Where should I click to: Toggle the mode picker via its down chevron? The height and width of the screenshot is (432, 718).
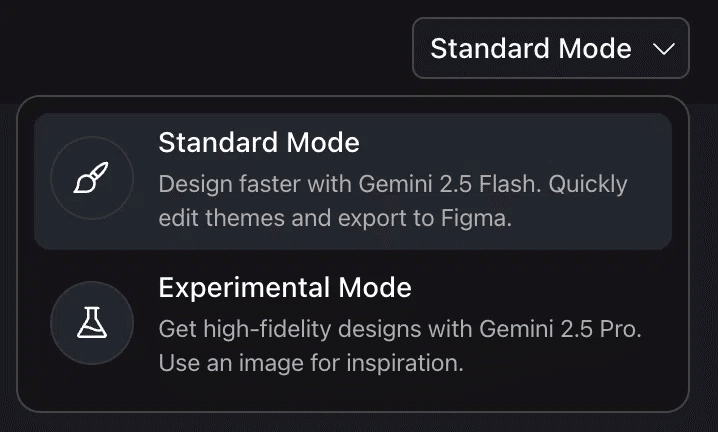[664, 48]
